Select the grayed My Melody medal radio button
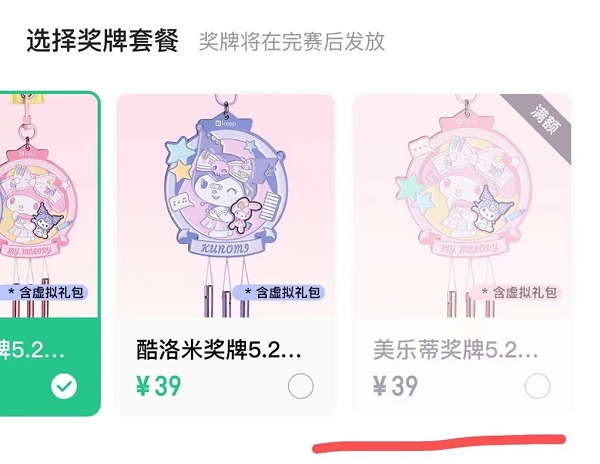This screenshot has width=600, height=464. coord(538,386)
